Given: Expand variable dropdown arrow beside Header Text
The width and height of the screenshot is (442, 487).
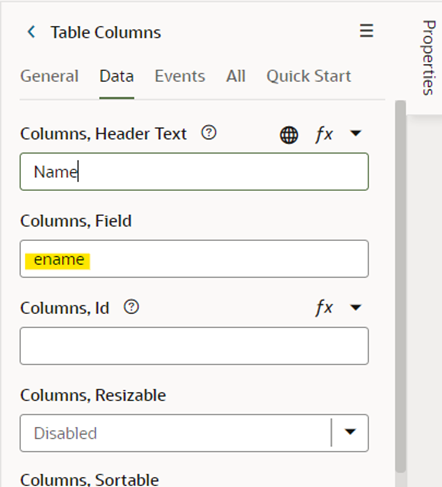Looking at the screenshot, I should (356, 133).
